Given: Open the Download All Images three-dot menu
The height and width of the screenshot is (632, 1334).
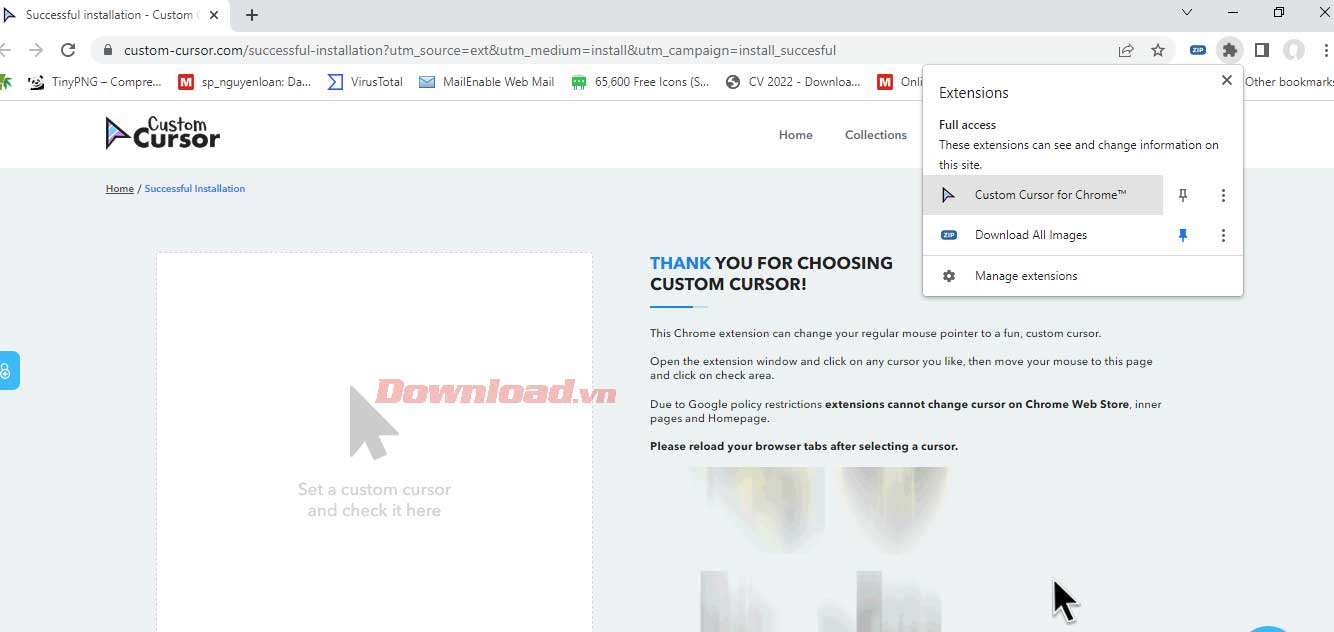Looking at the screenshot, I should click(x=1223, y=234).
